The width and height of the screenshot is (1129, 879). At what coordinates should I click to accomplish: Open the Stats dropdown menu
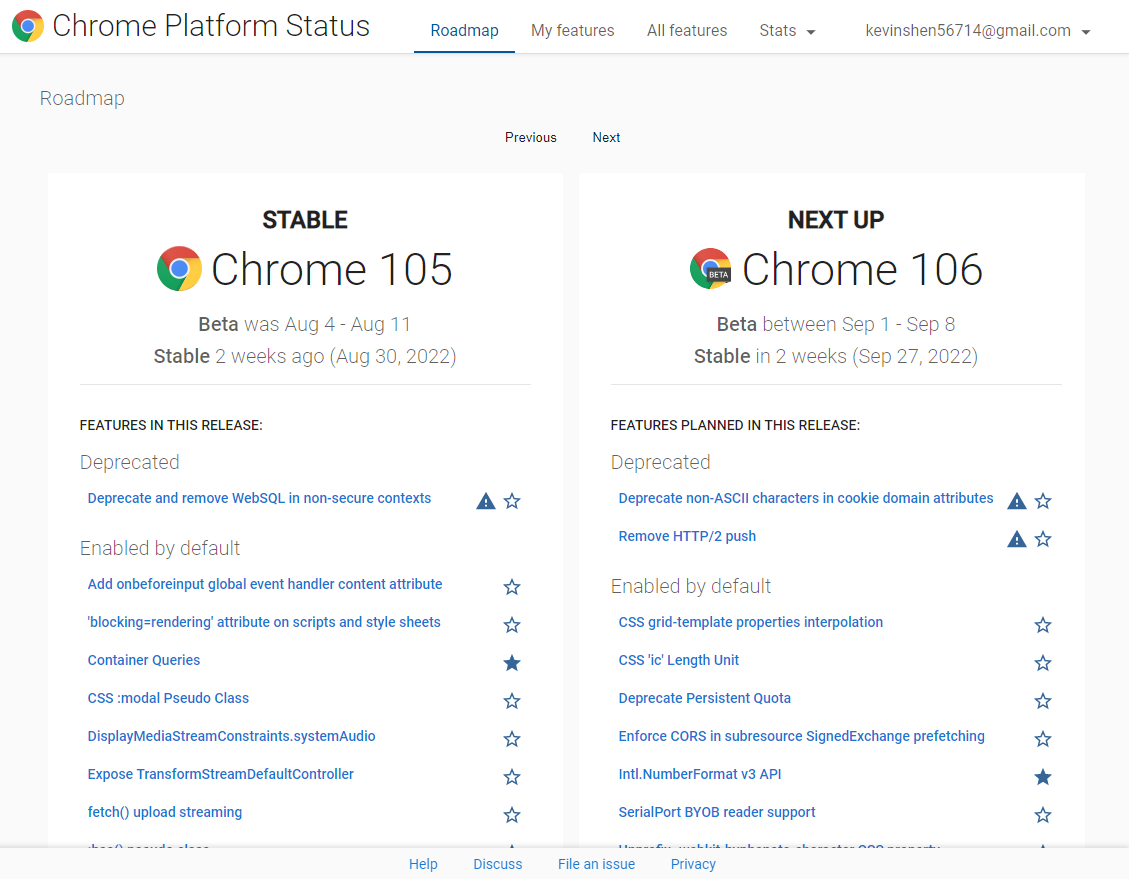click(x=787, y=31)
